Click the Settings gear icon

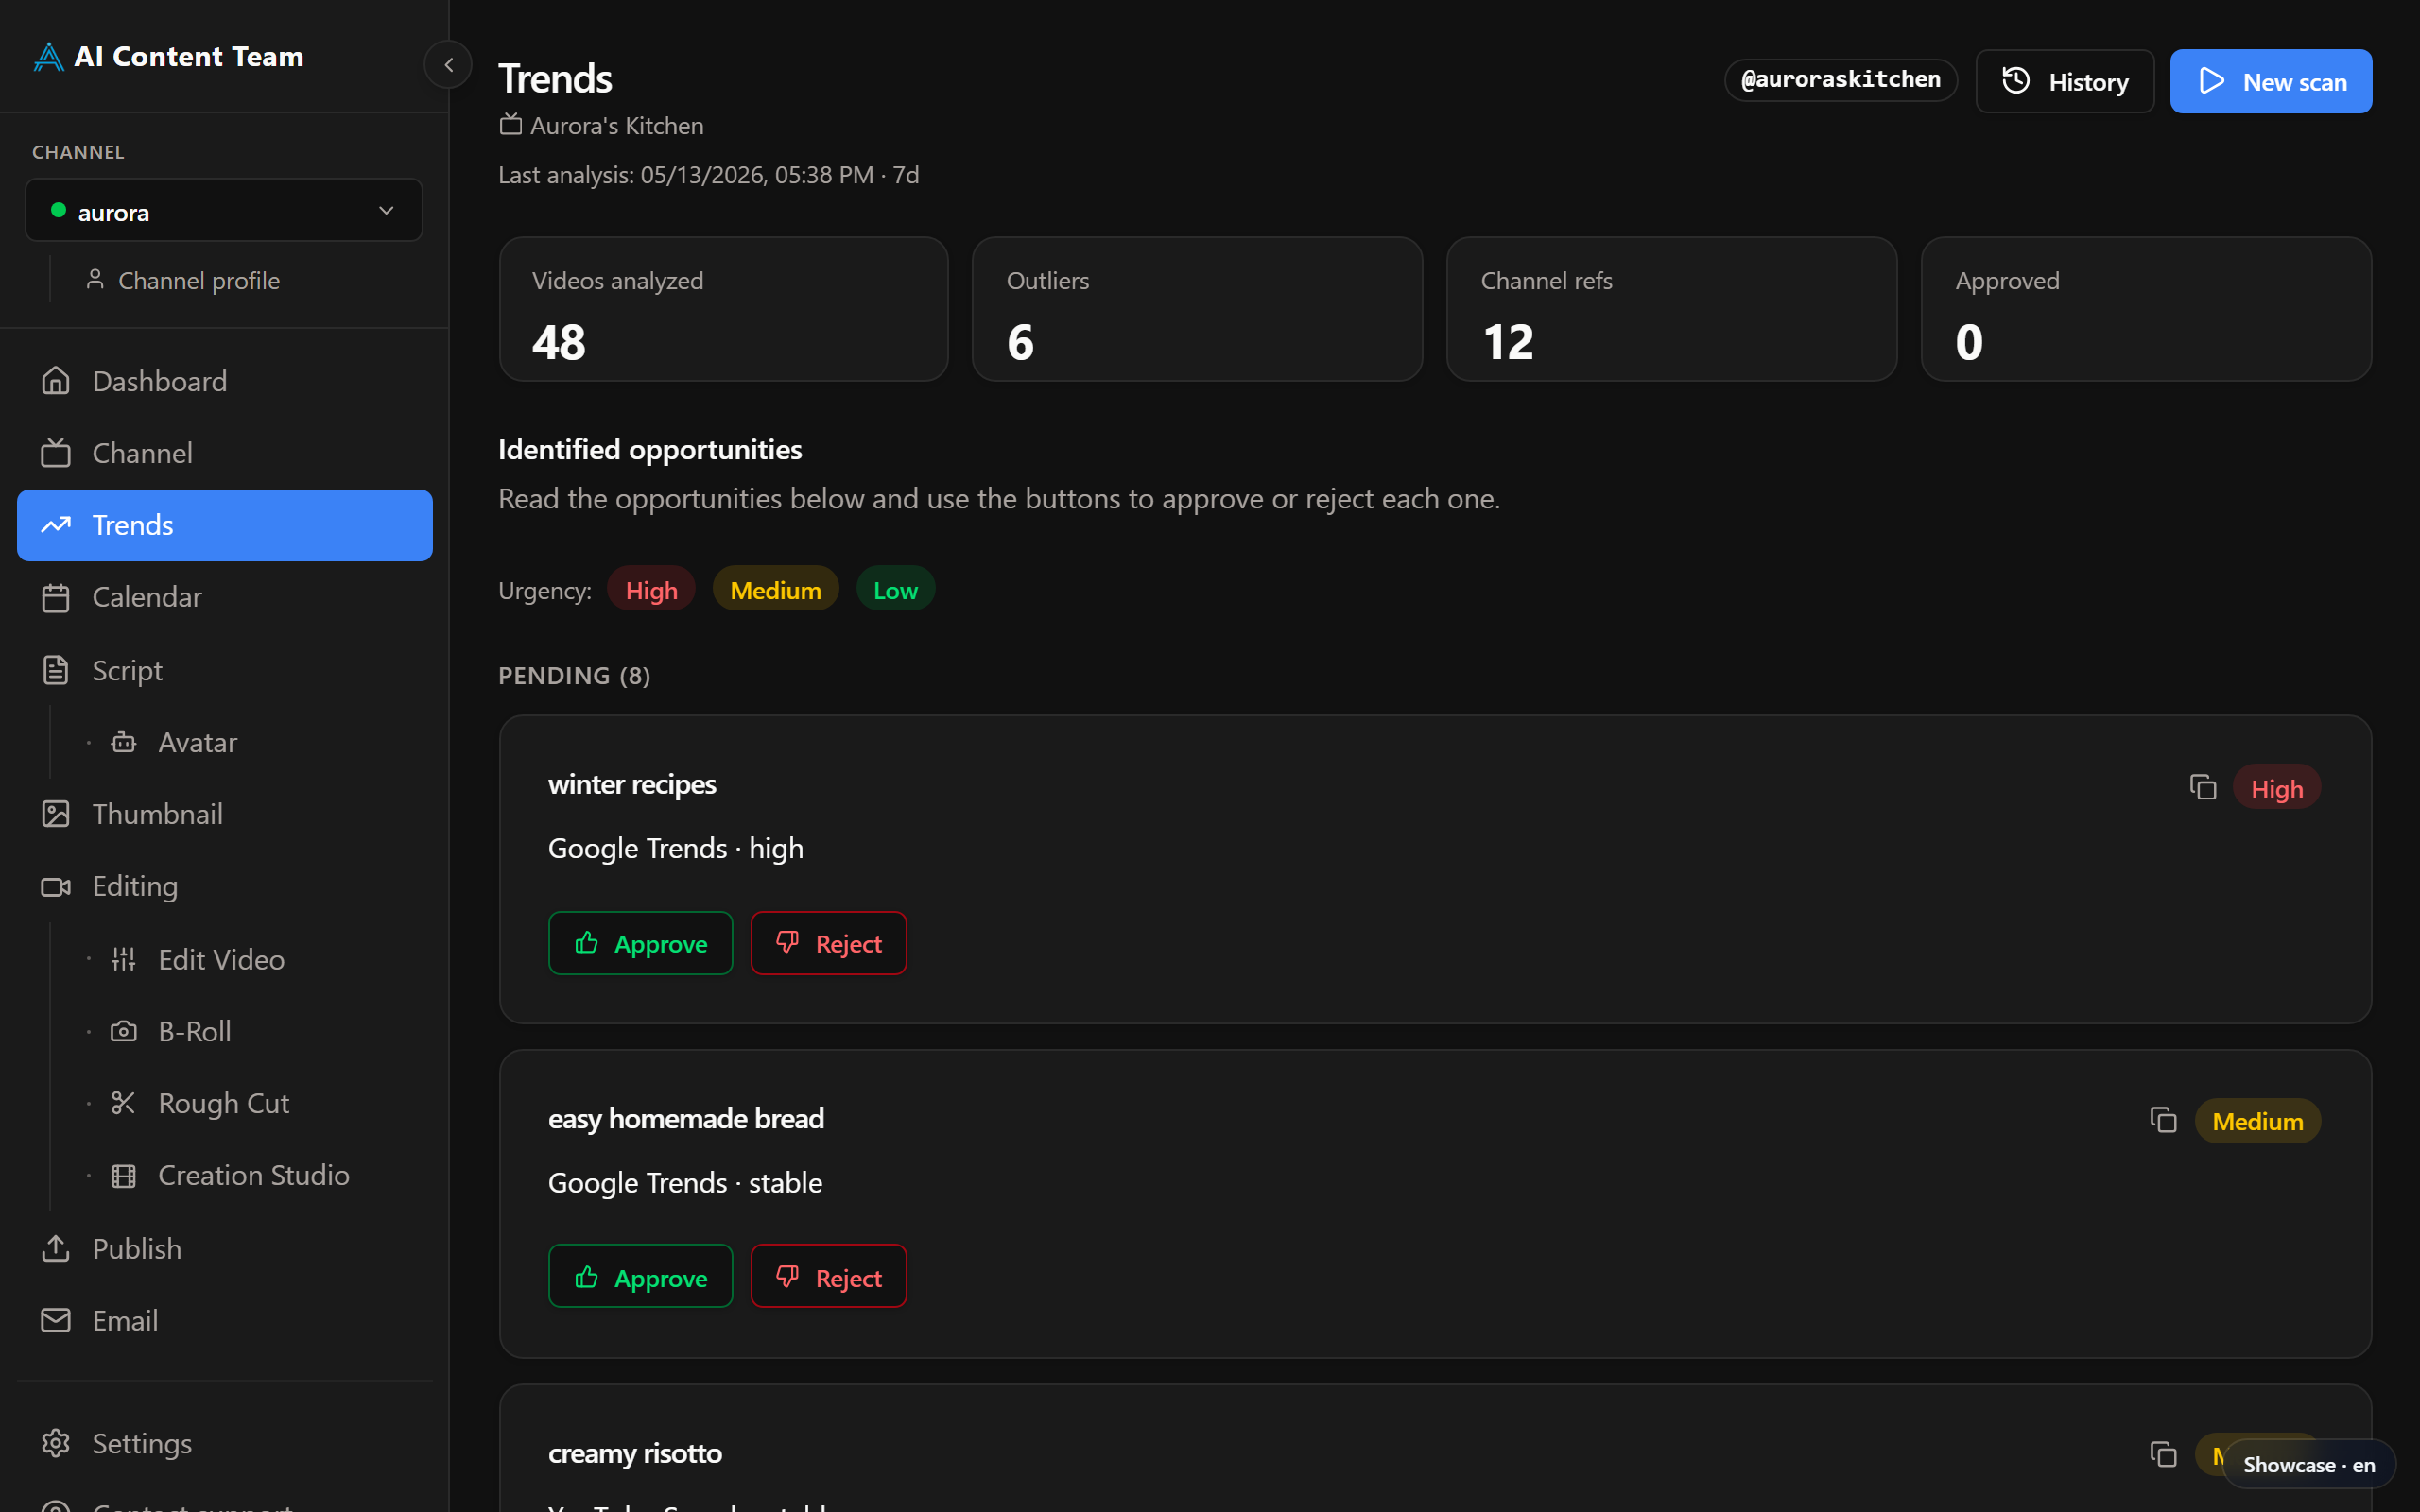56,1443
